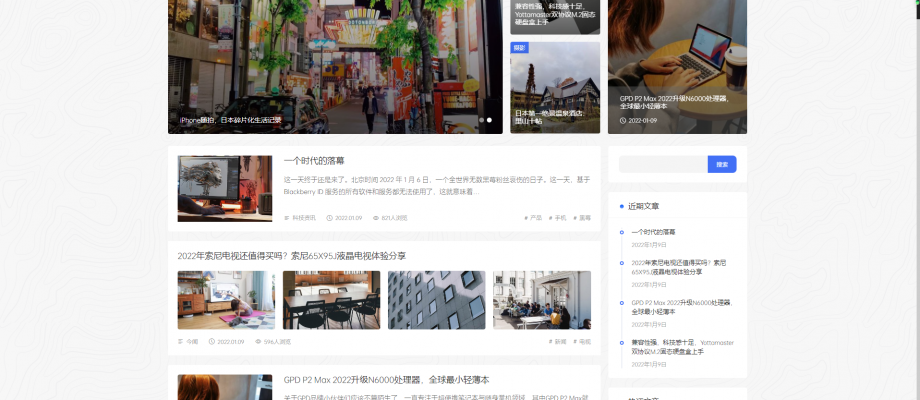The height and width of the screenshot is (400, 920).
Task: Select the 科技资讯 category link
Action: (x=304, y=218)
